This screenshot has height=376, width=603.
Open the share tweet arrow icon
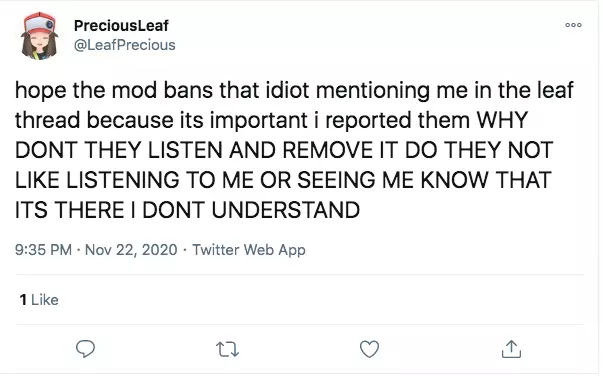[511, 349]
